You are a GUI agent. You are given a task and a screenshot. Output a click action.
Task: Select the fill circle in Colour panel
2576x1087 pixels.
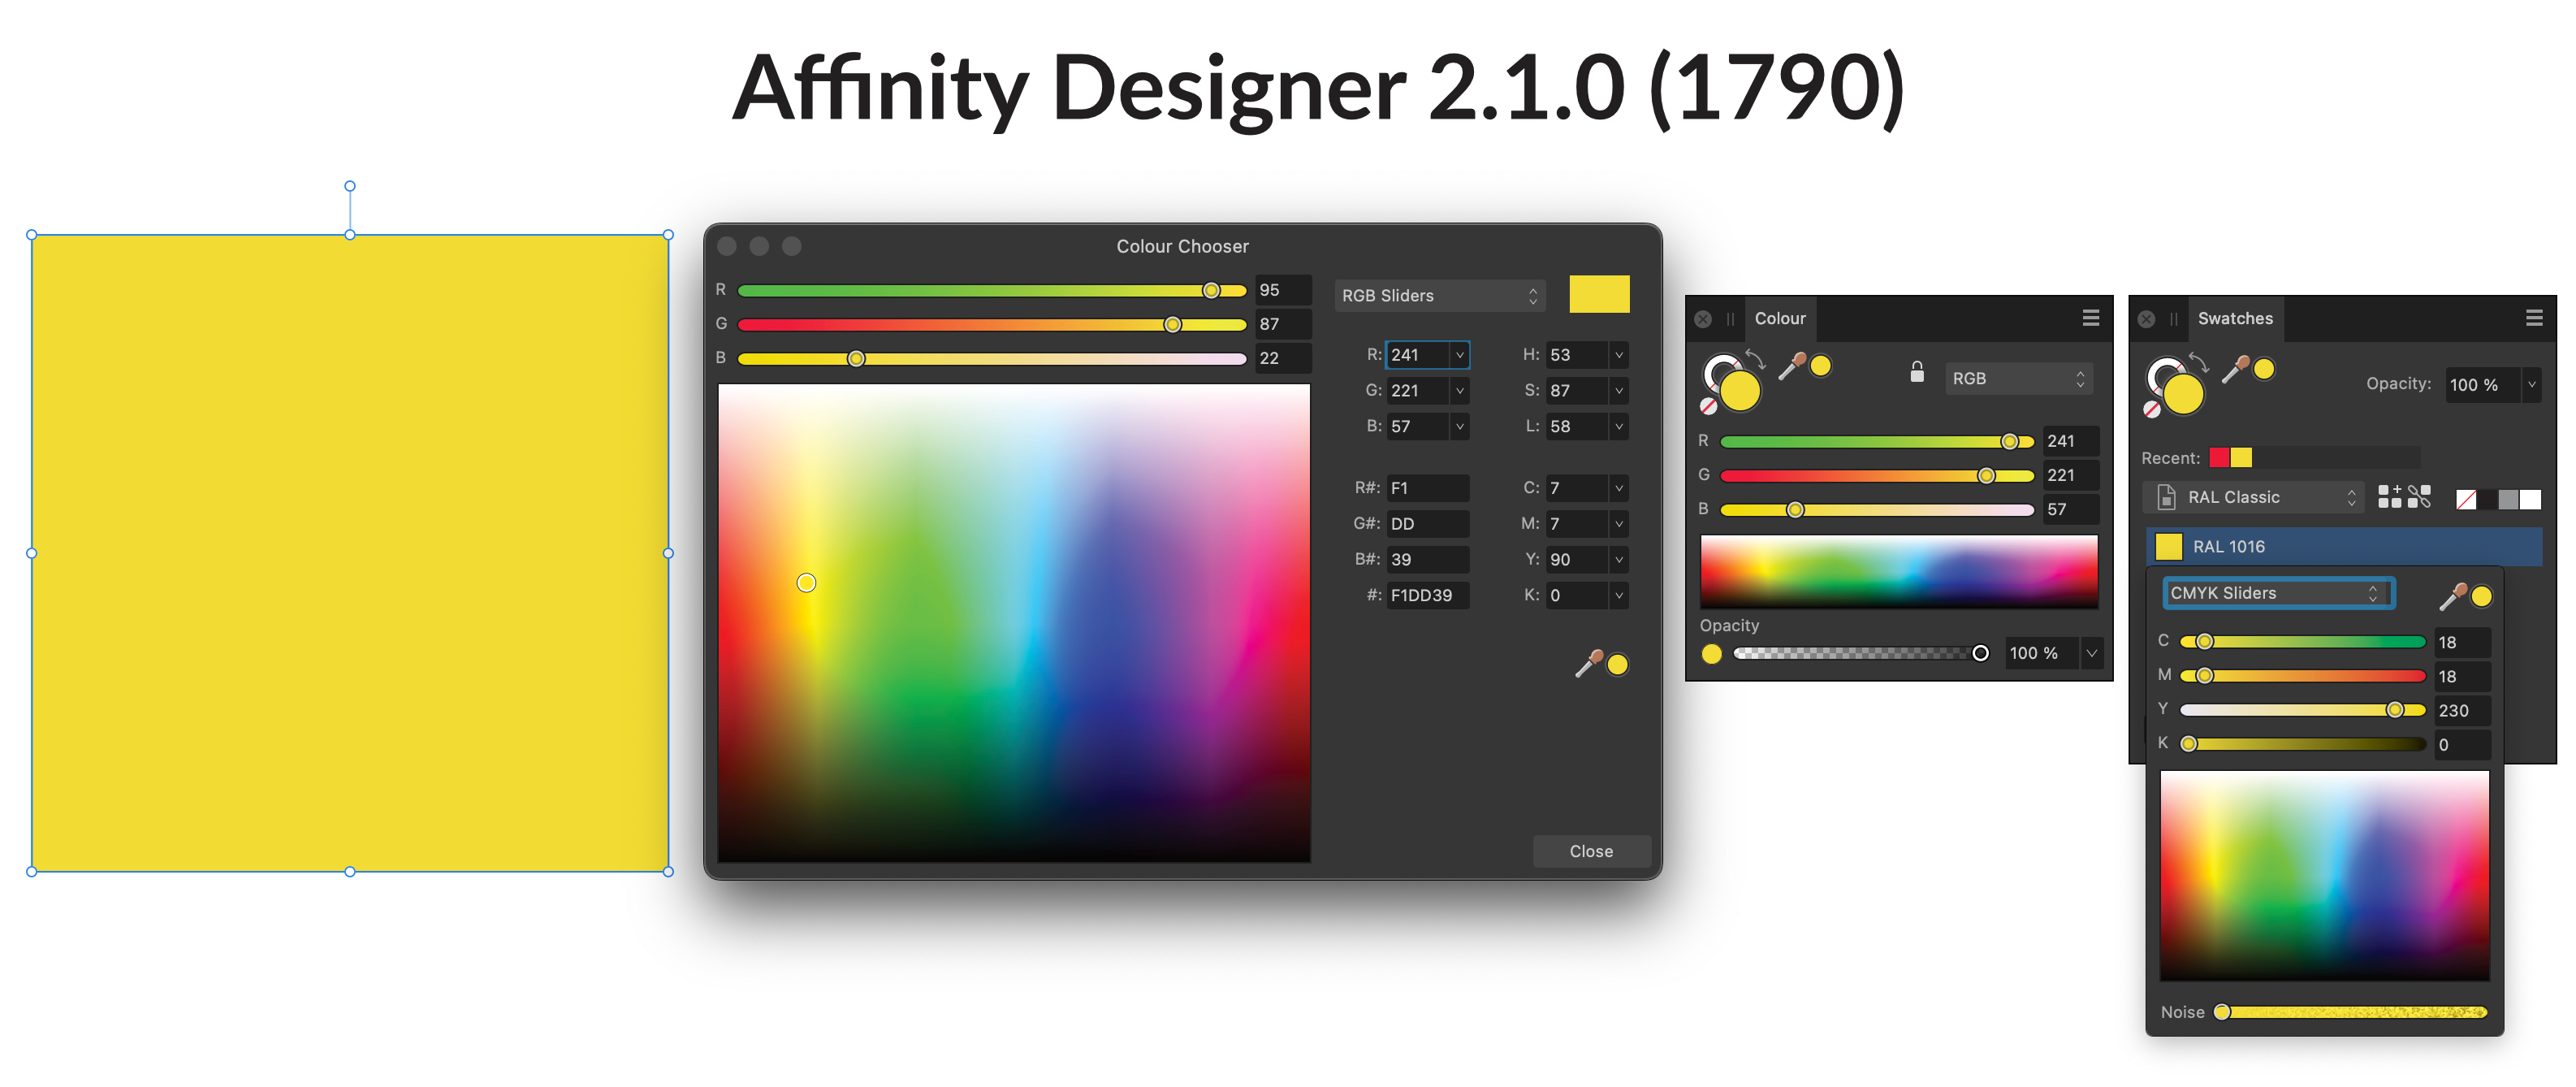coord(1740,391)
